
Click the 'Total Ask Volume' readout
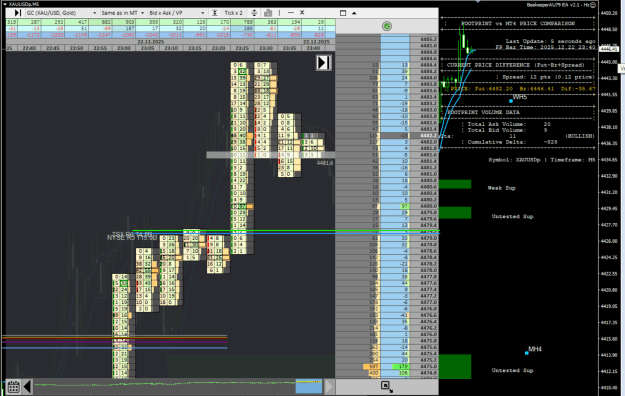click(x=509, y=124)
